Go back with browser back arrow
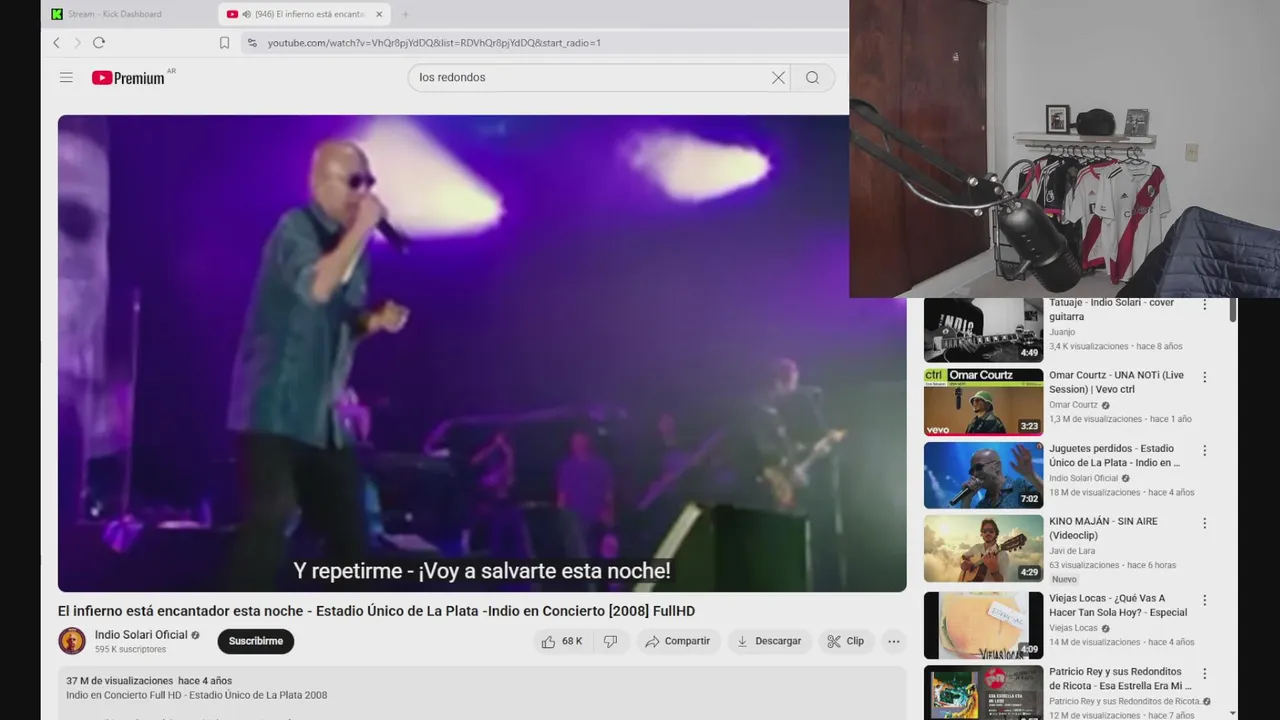Screen dimensions: 1280x720 pyautogui.click(x=56, y=43)
